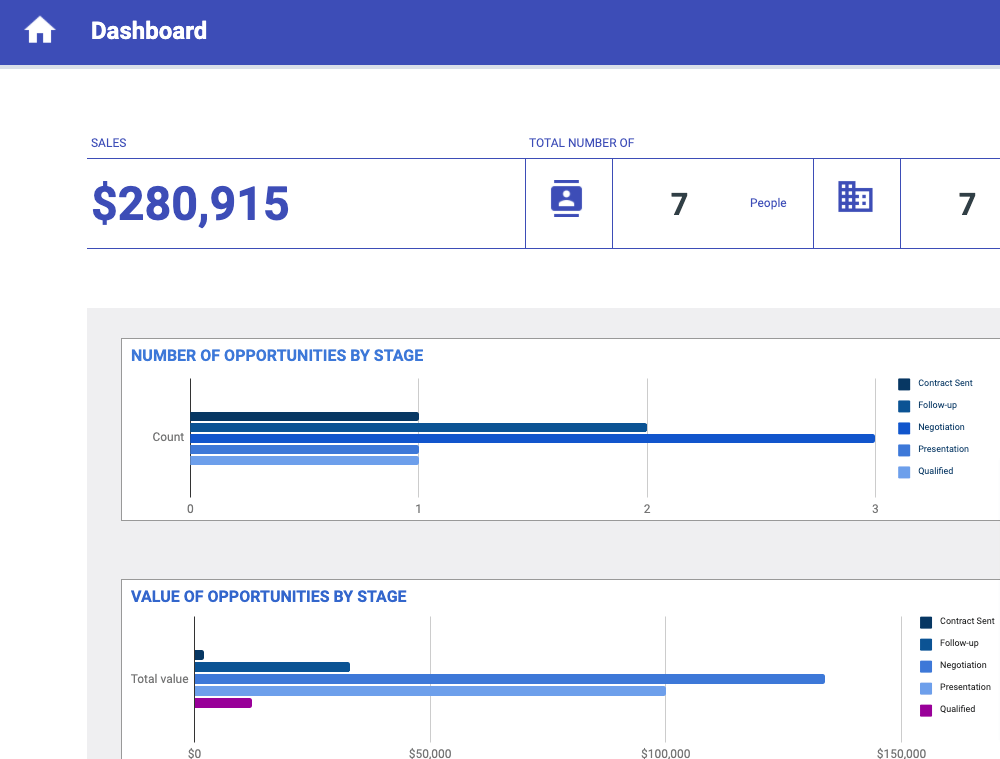This screenshot has height=759, width=1000.
Task: Click purple Qualified swatch in value chart legend
Action: point(926,710)
